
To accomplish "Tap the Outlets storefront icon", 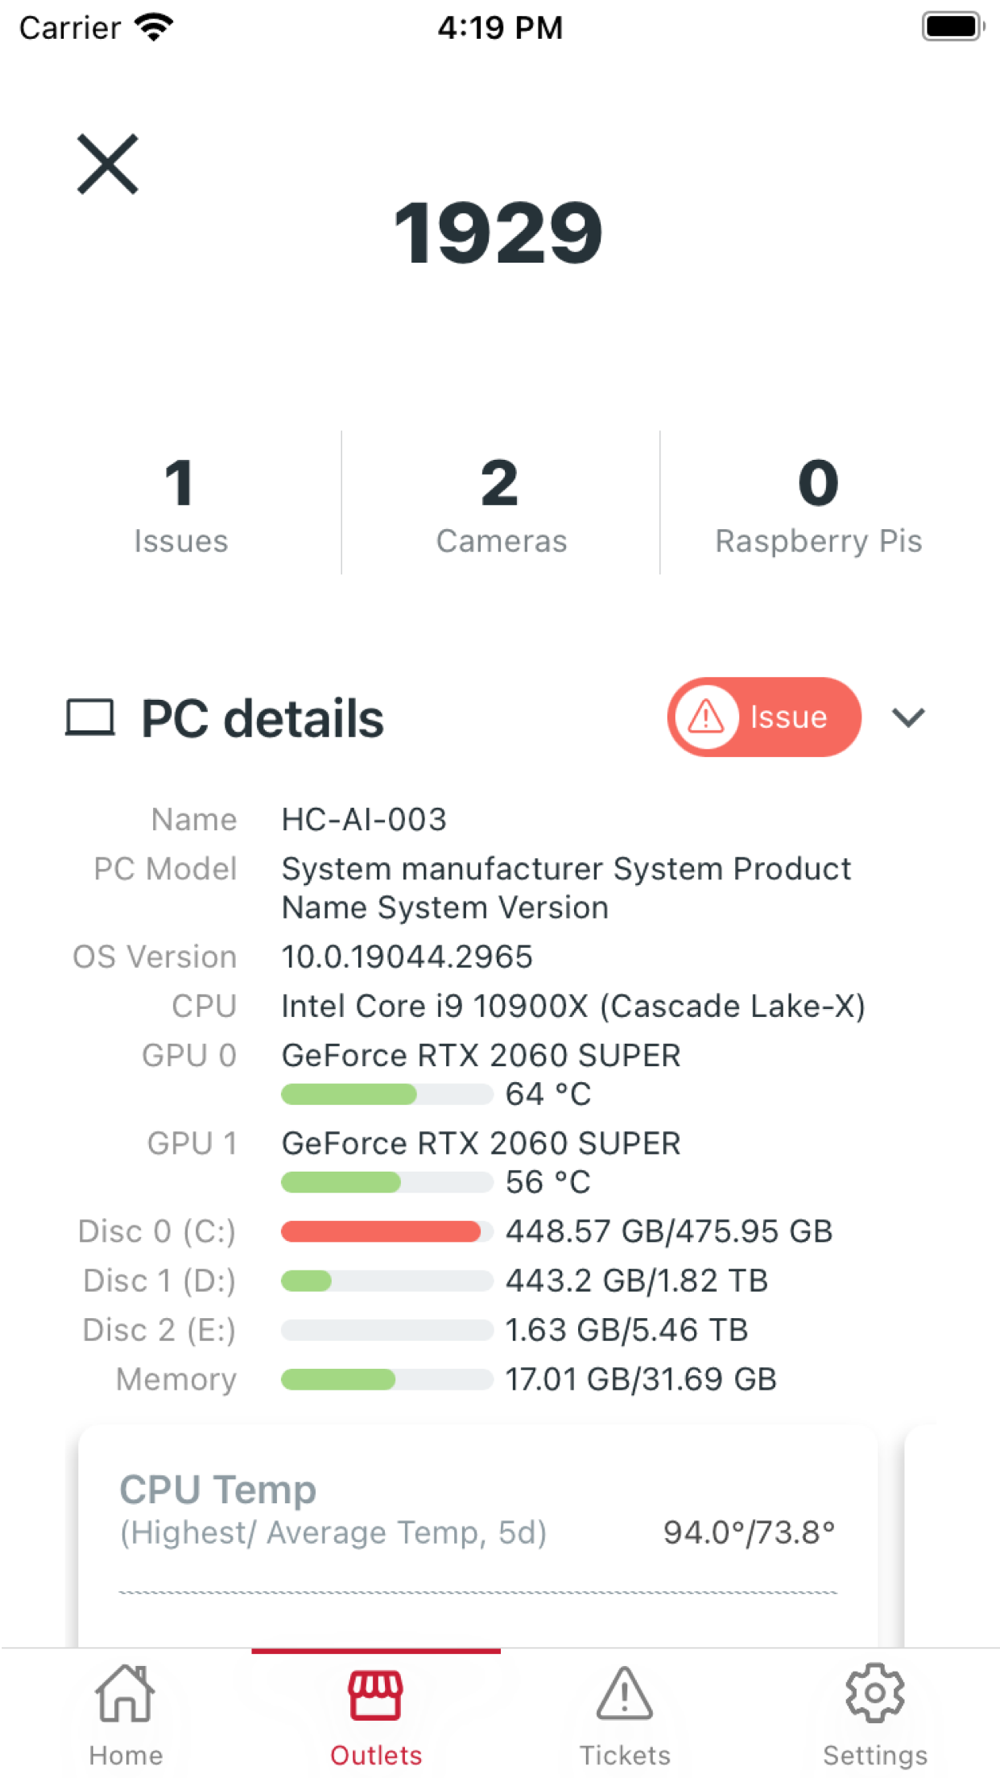I will tap(376, 1696).
